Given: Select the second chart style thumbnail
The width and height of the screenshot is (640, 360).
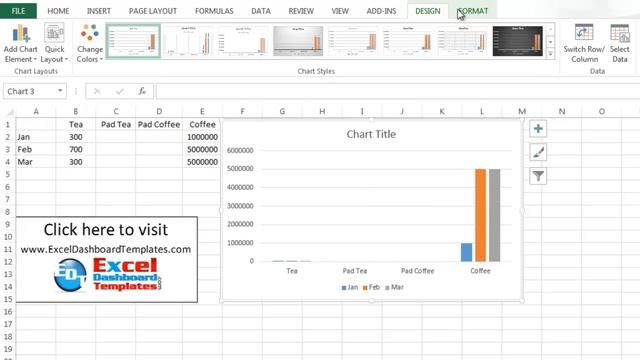Looking at the screenshot, I should [188, 41].
